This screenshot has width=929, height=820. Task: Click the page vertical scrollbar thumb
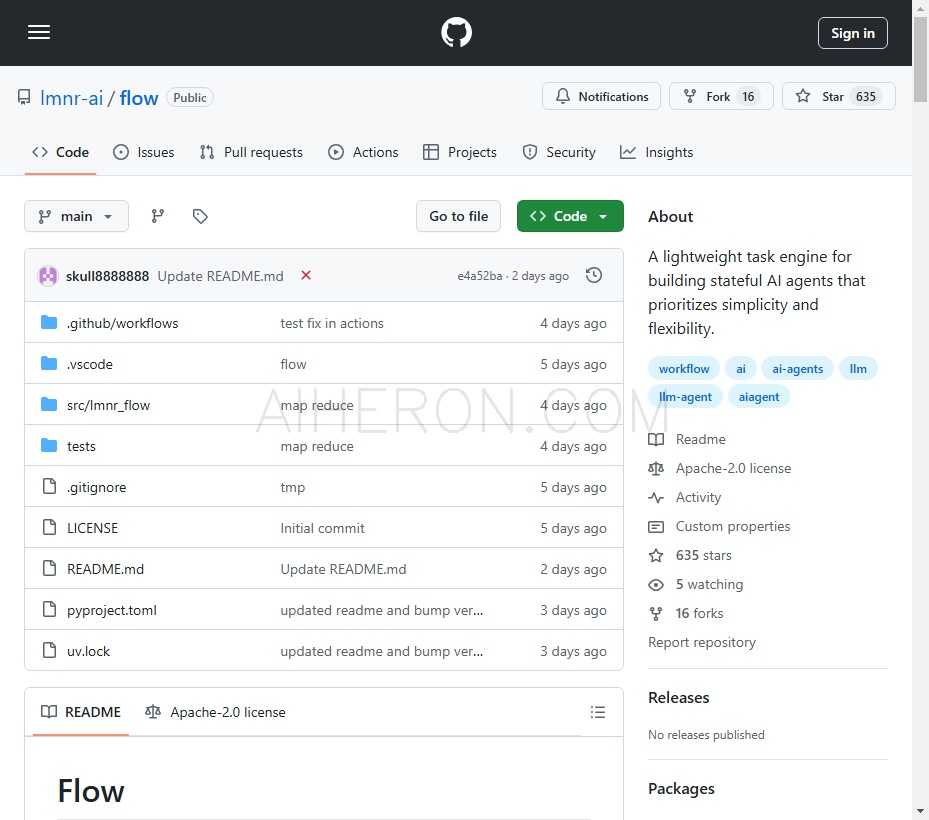(920, 59)
